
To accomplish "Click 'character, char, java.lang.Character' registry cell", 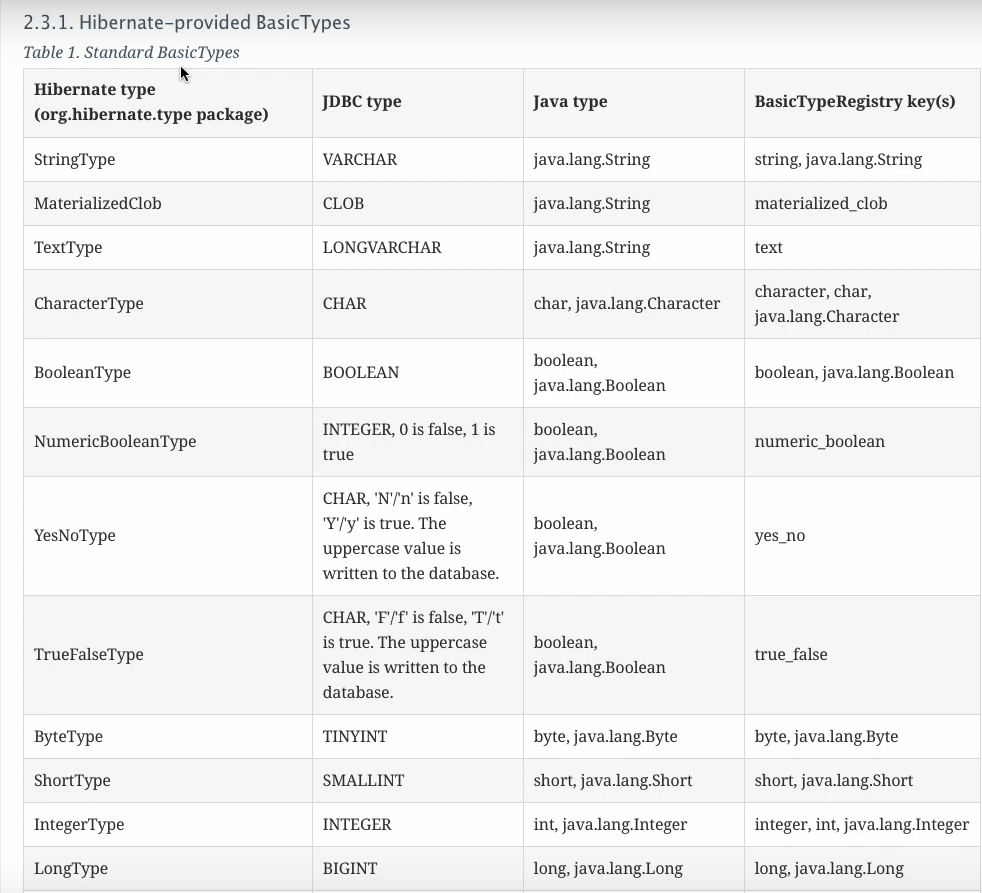I will point(862,304).
